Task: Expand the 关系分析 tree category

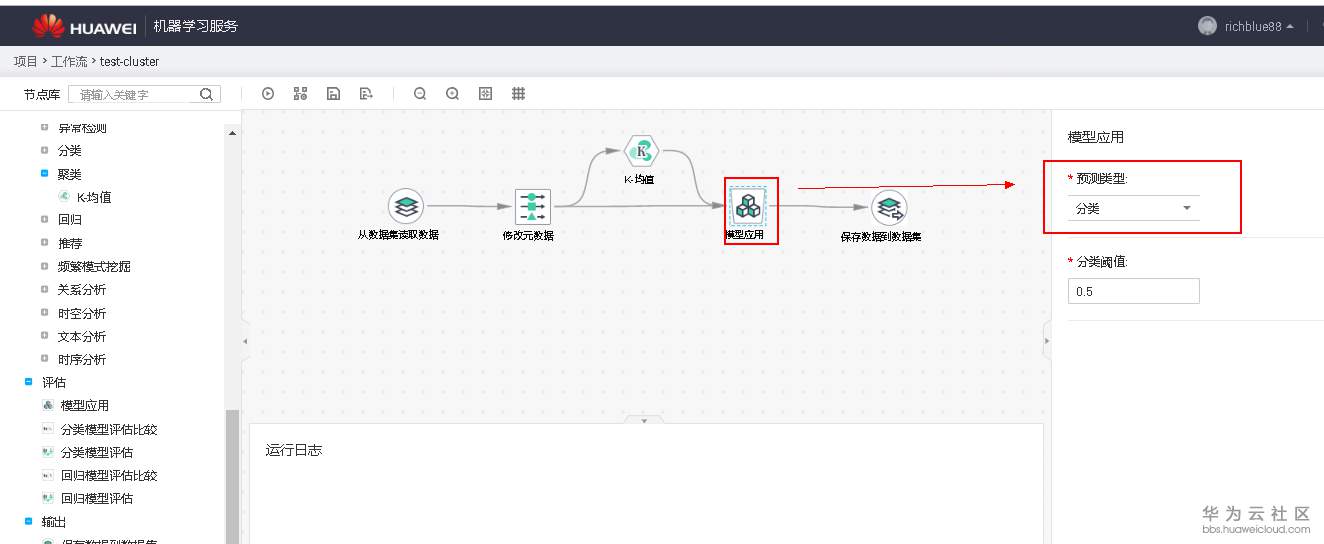Action: point(44,289)
